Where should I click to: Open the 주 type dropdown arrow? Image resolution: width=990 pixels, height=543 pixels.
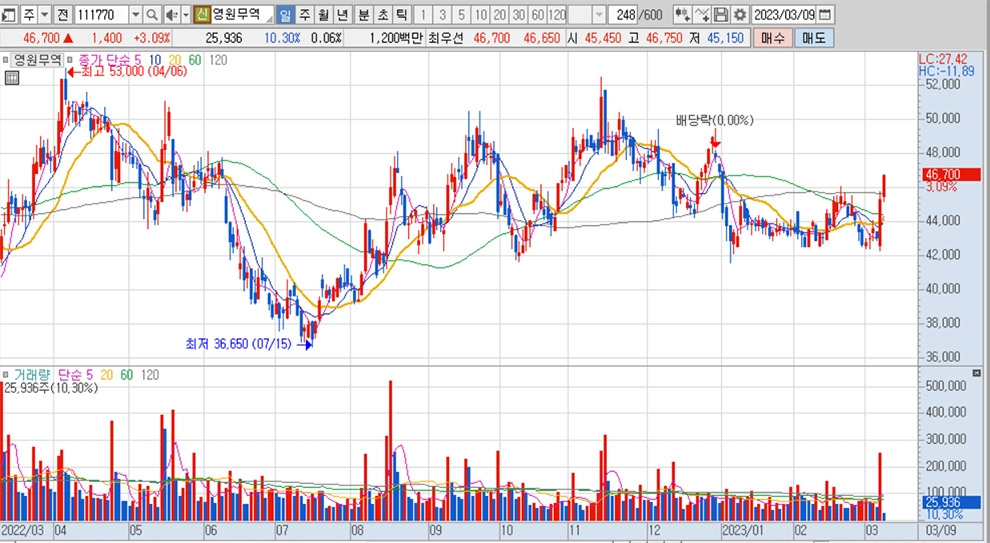pyautogui.click(x=45, y=15)
